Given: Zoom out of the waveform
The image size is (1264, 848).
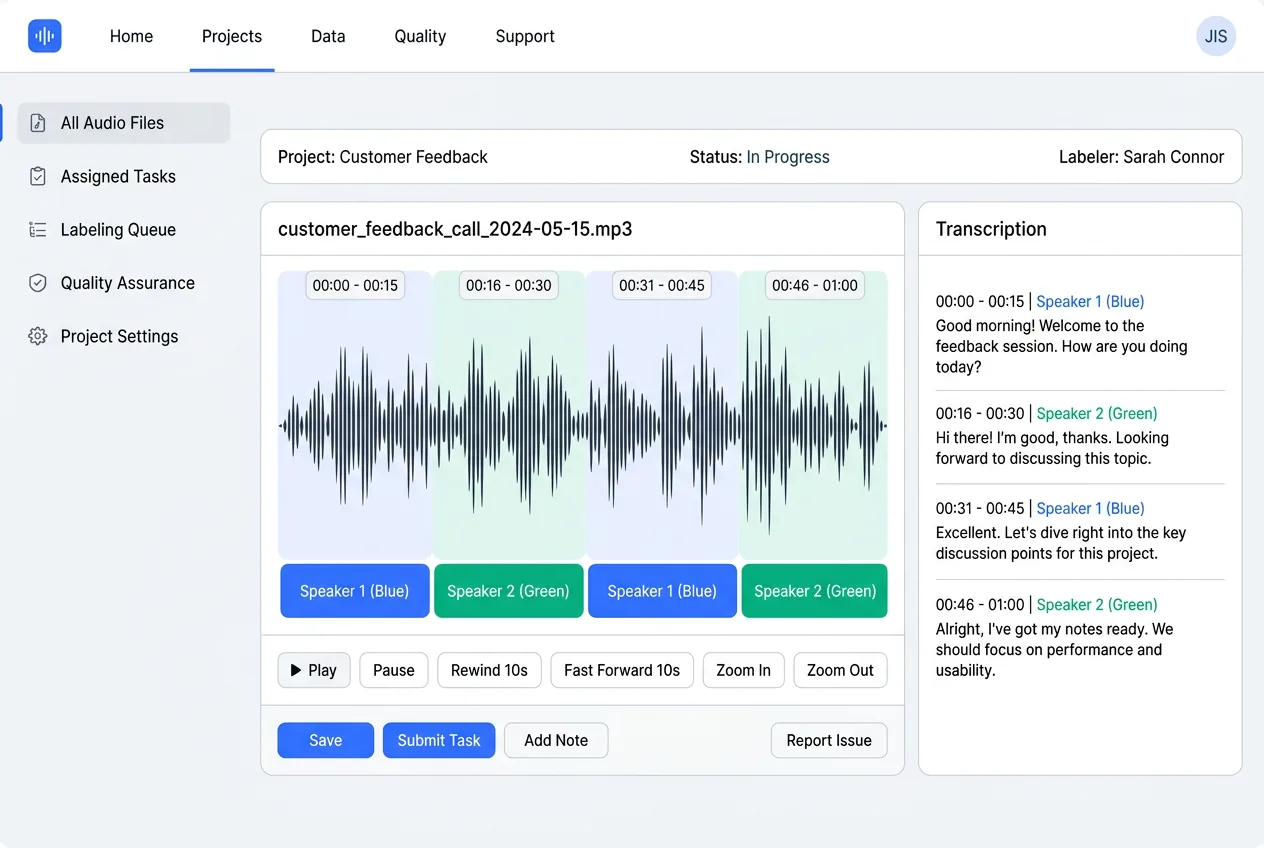Looking at the screenshot, I should (x=840, y=670).
